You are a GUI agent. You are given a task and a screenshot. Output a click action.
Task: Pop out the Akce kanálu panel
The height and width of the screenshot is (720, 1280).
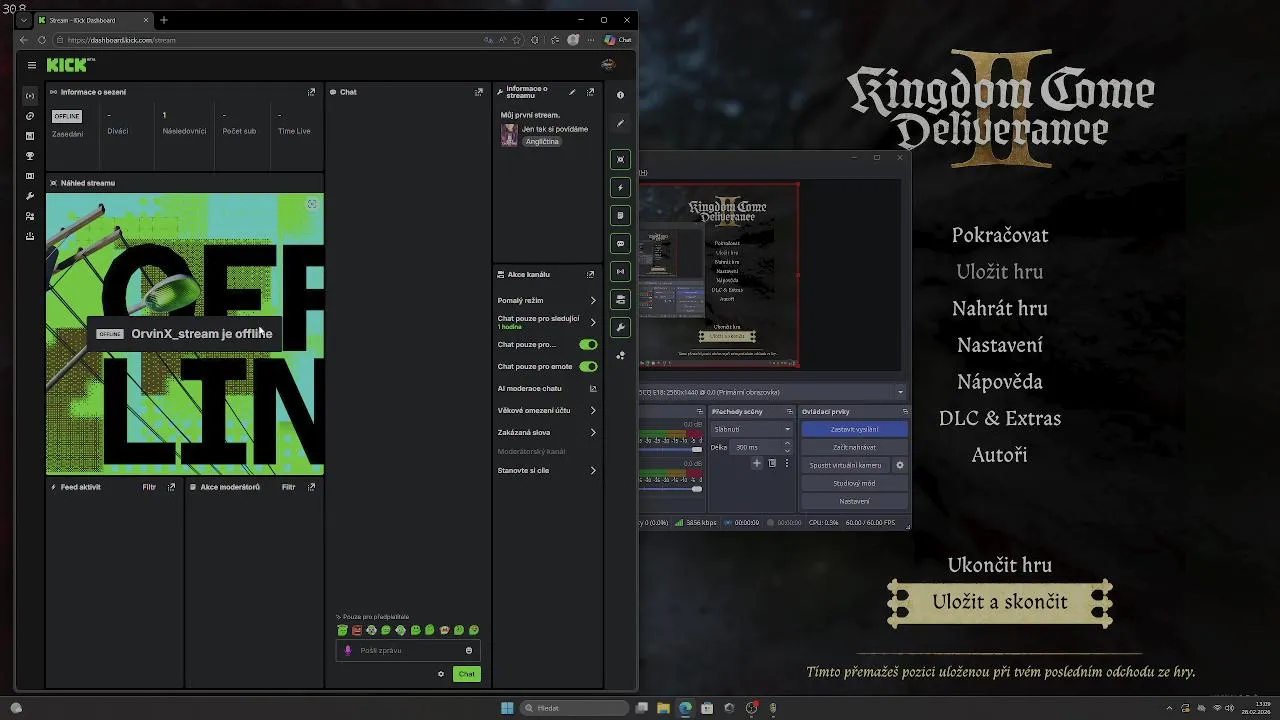[x=590, y=274]
